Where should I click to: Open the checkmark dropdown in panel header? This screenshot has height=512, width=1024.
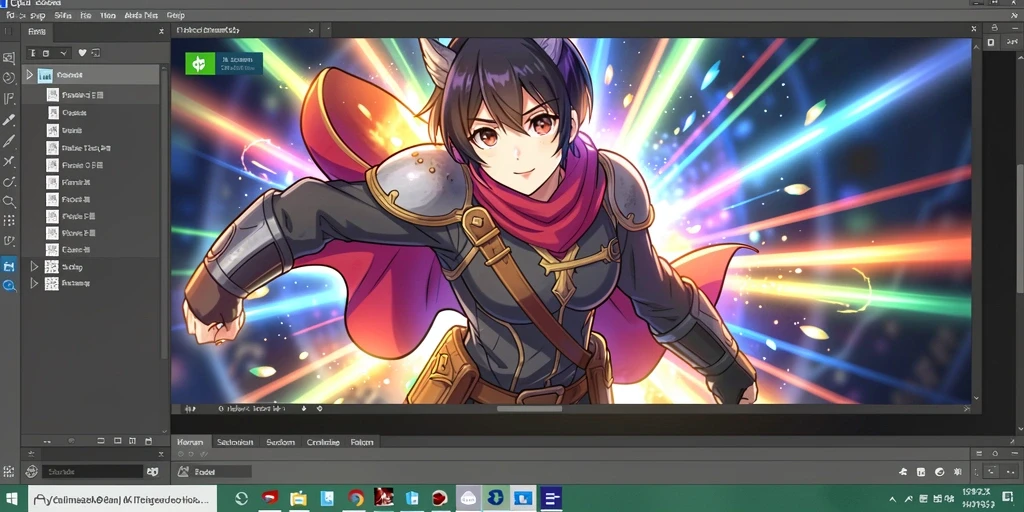[x=63, y=53]
